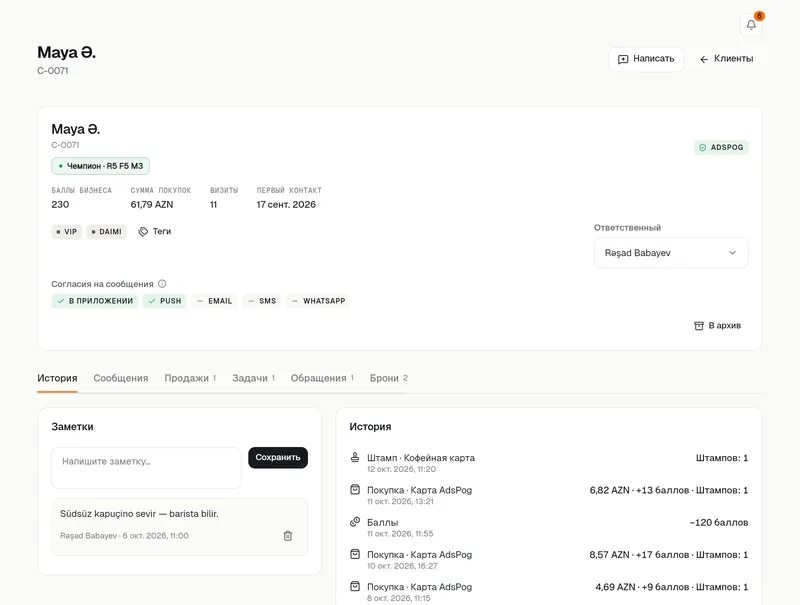Go back to Клиенты list
This screenshot has width=800, height=605.
[726, 59]
